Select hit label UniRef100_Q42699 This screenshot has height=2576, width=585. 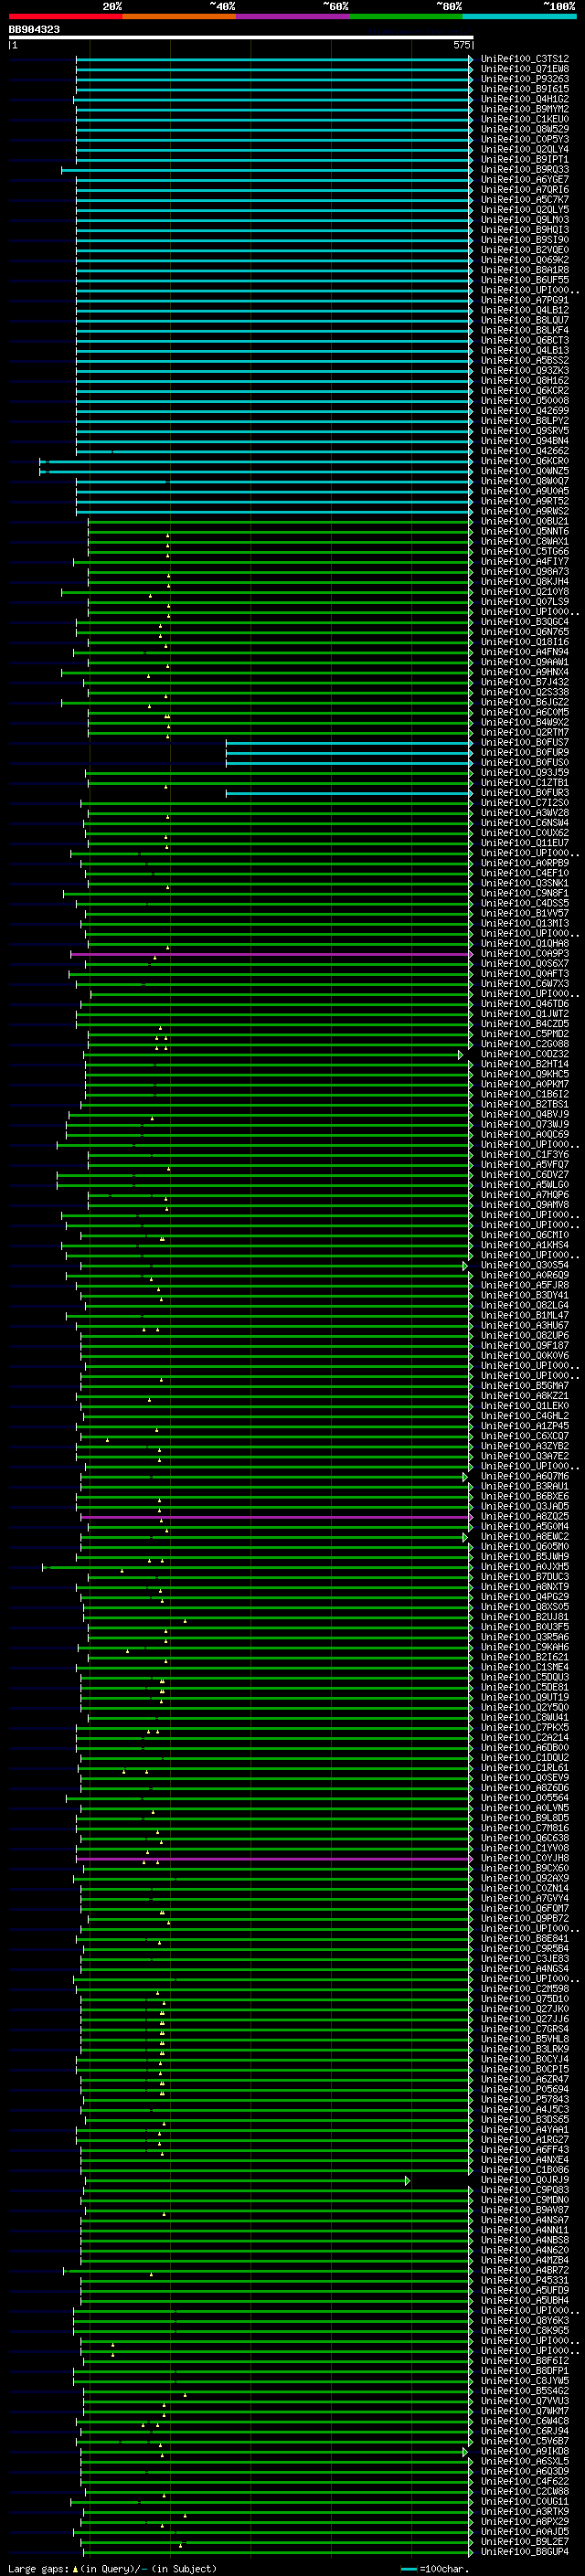click(525, 410)
